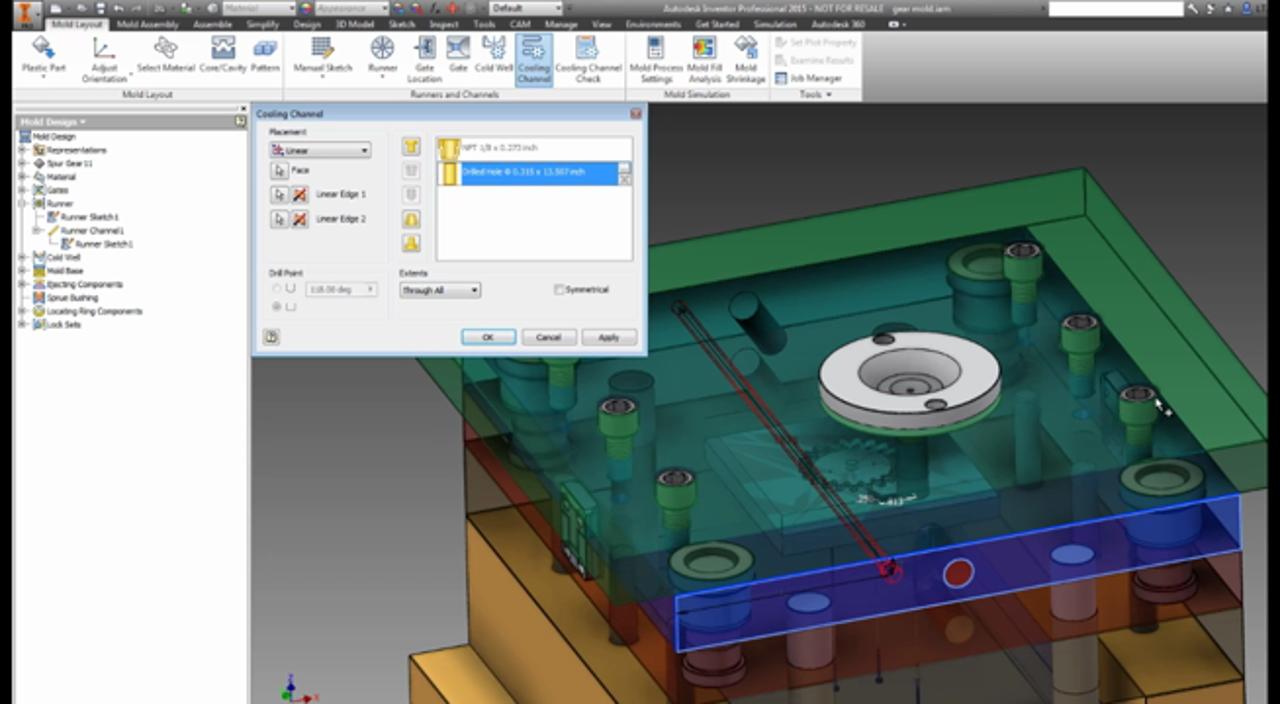1280x704 pixels.
Task: Switch to the Mold Assembly tab
Action: pos(148,24)
